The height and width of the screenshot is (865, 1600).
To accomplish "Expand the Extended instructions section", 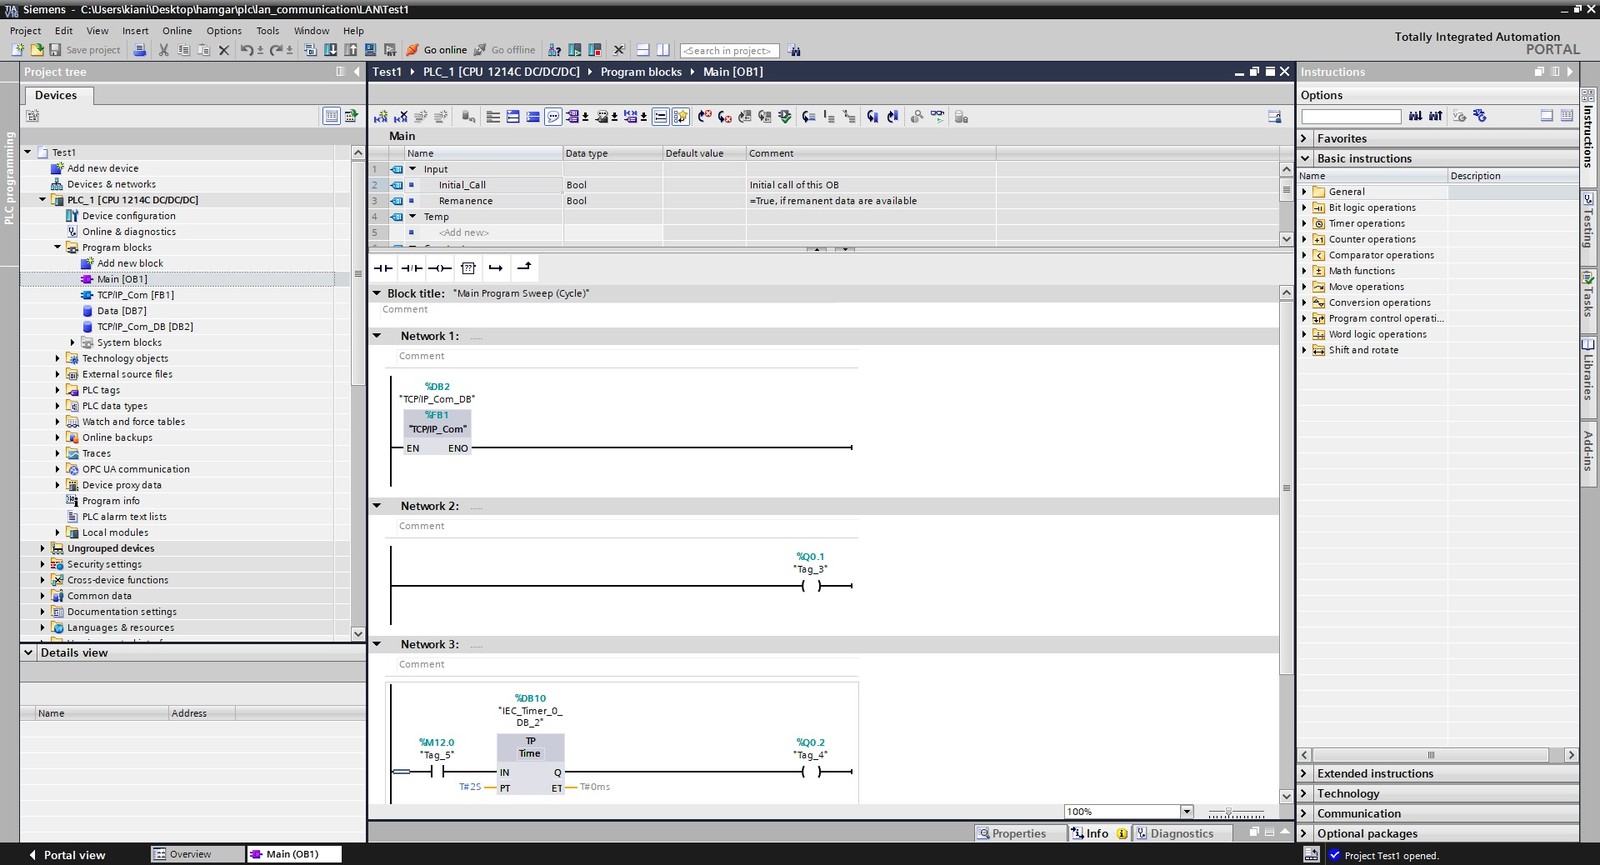I will 1304,774.
